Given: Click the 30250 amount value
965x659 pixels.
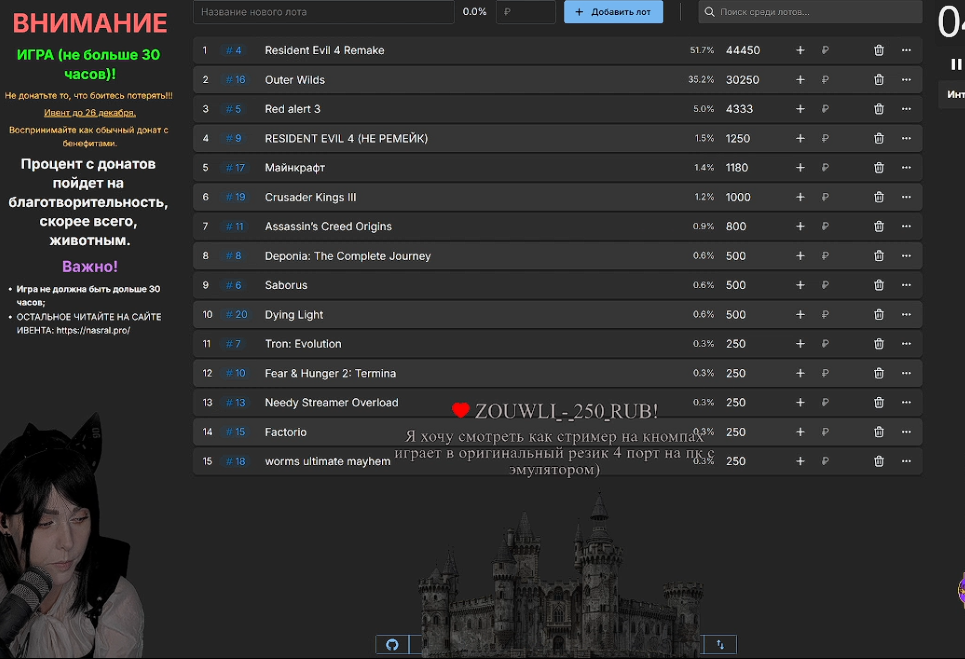Looking at the screenshot, I should [x=742, y=80].
